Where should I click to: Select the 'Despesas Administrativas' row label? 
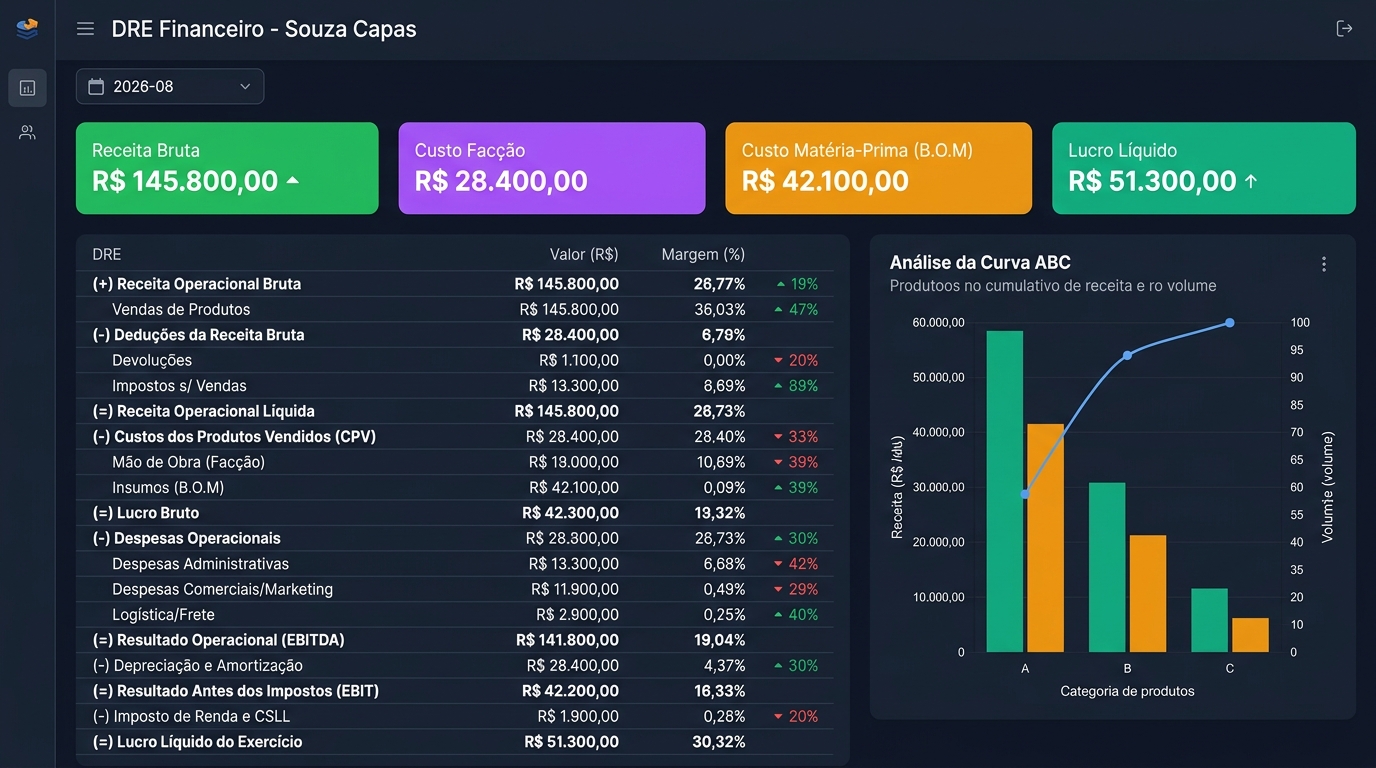200,565
